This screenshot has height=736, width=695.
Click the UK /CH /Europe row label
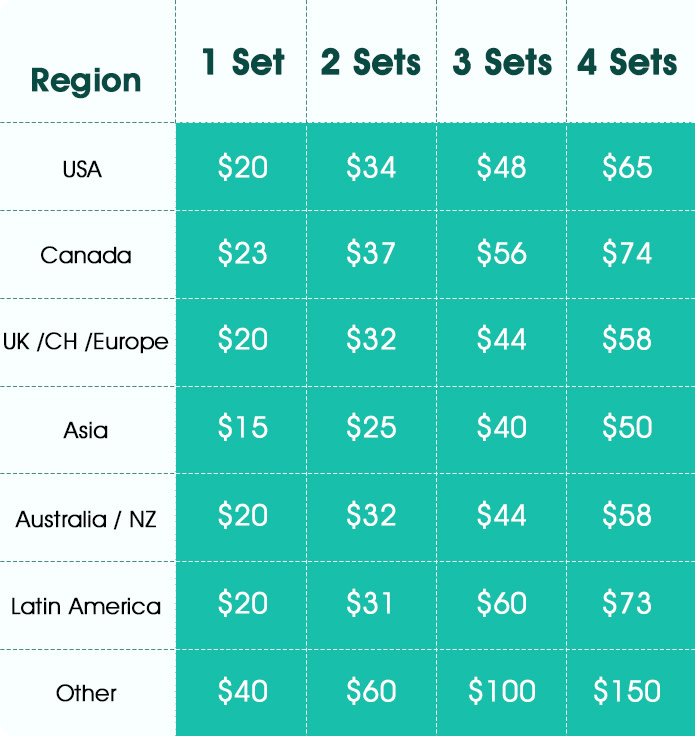pos(85,342)
